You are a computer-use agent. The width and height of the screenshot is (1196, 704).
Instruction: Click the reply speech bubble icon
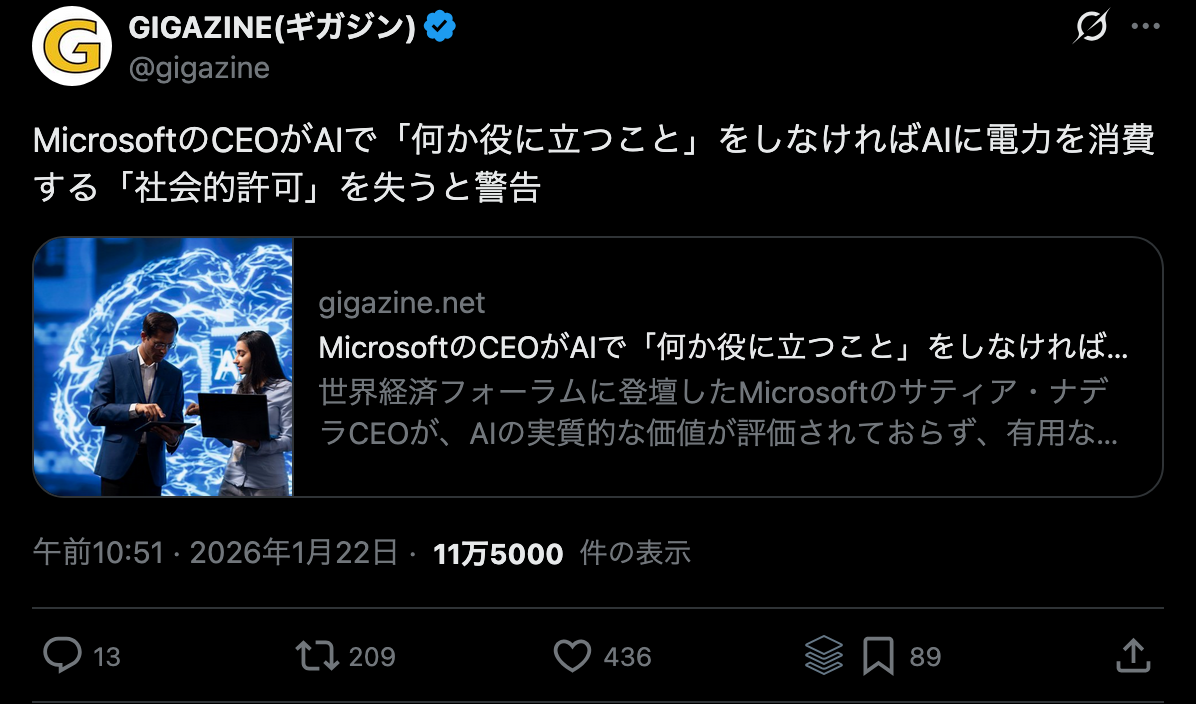coord(63,656)
